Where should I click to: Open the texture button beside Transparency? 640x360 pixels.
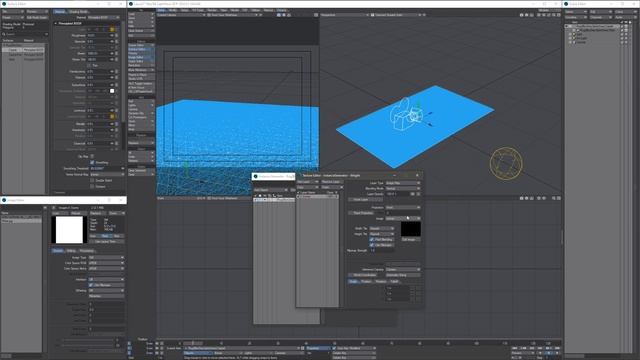pyautogui.click(x=116, y=71)
